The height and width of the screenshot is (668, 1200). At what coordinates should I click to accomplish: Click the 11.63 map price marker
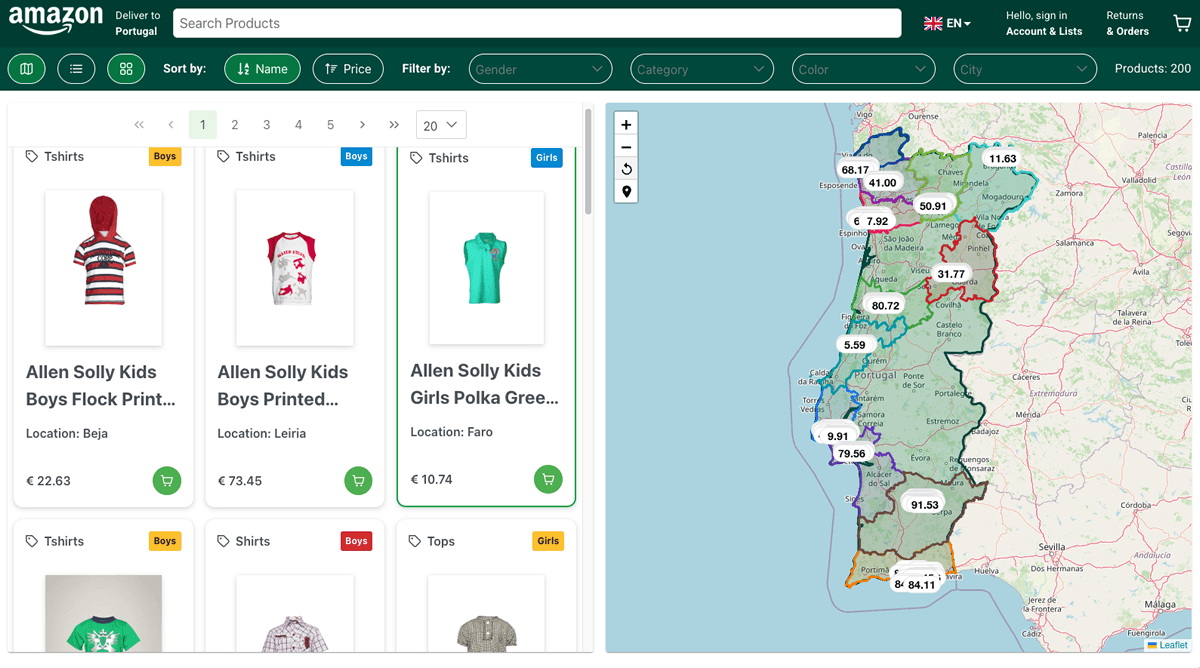[1002, 159]
